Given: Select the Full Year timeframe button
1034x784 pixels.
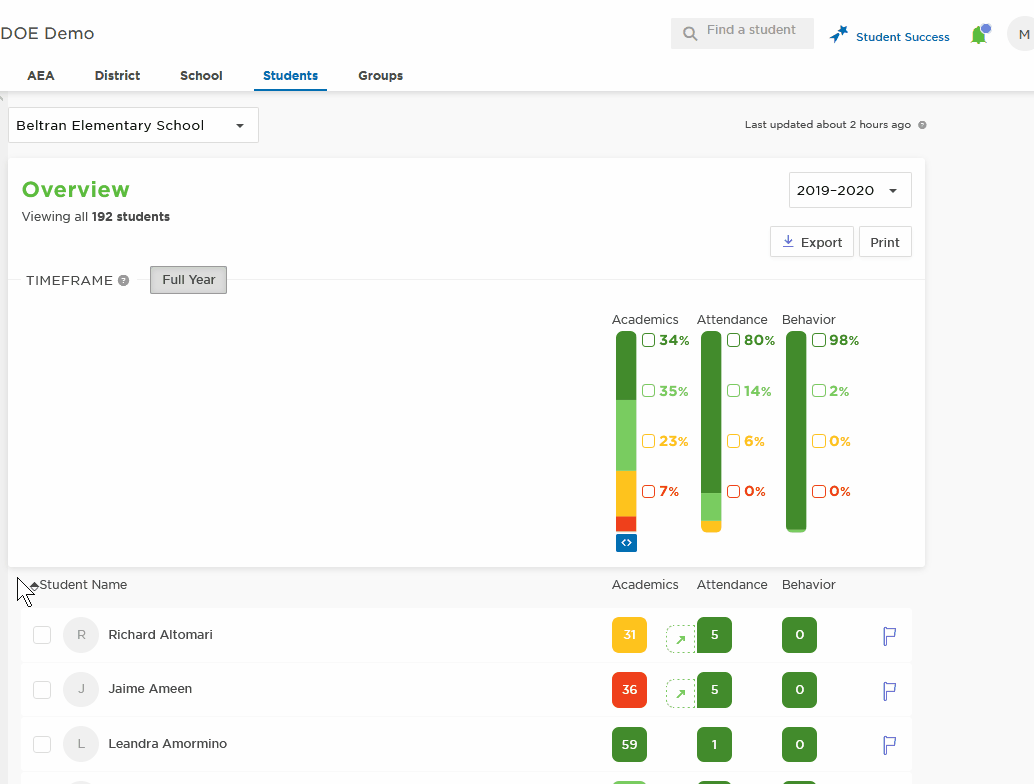Looking at the screenshot, I should (189, 280).
